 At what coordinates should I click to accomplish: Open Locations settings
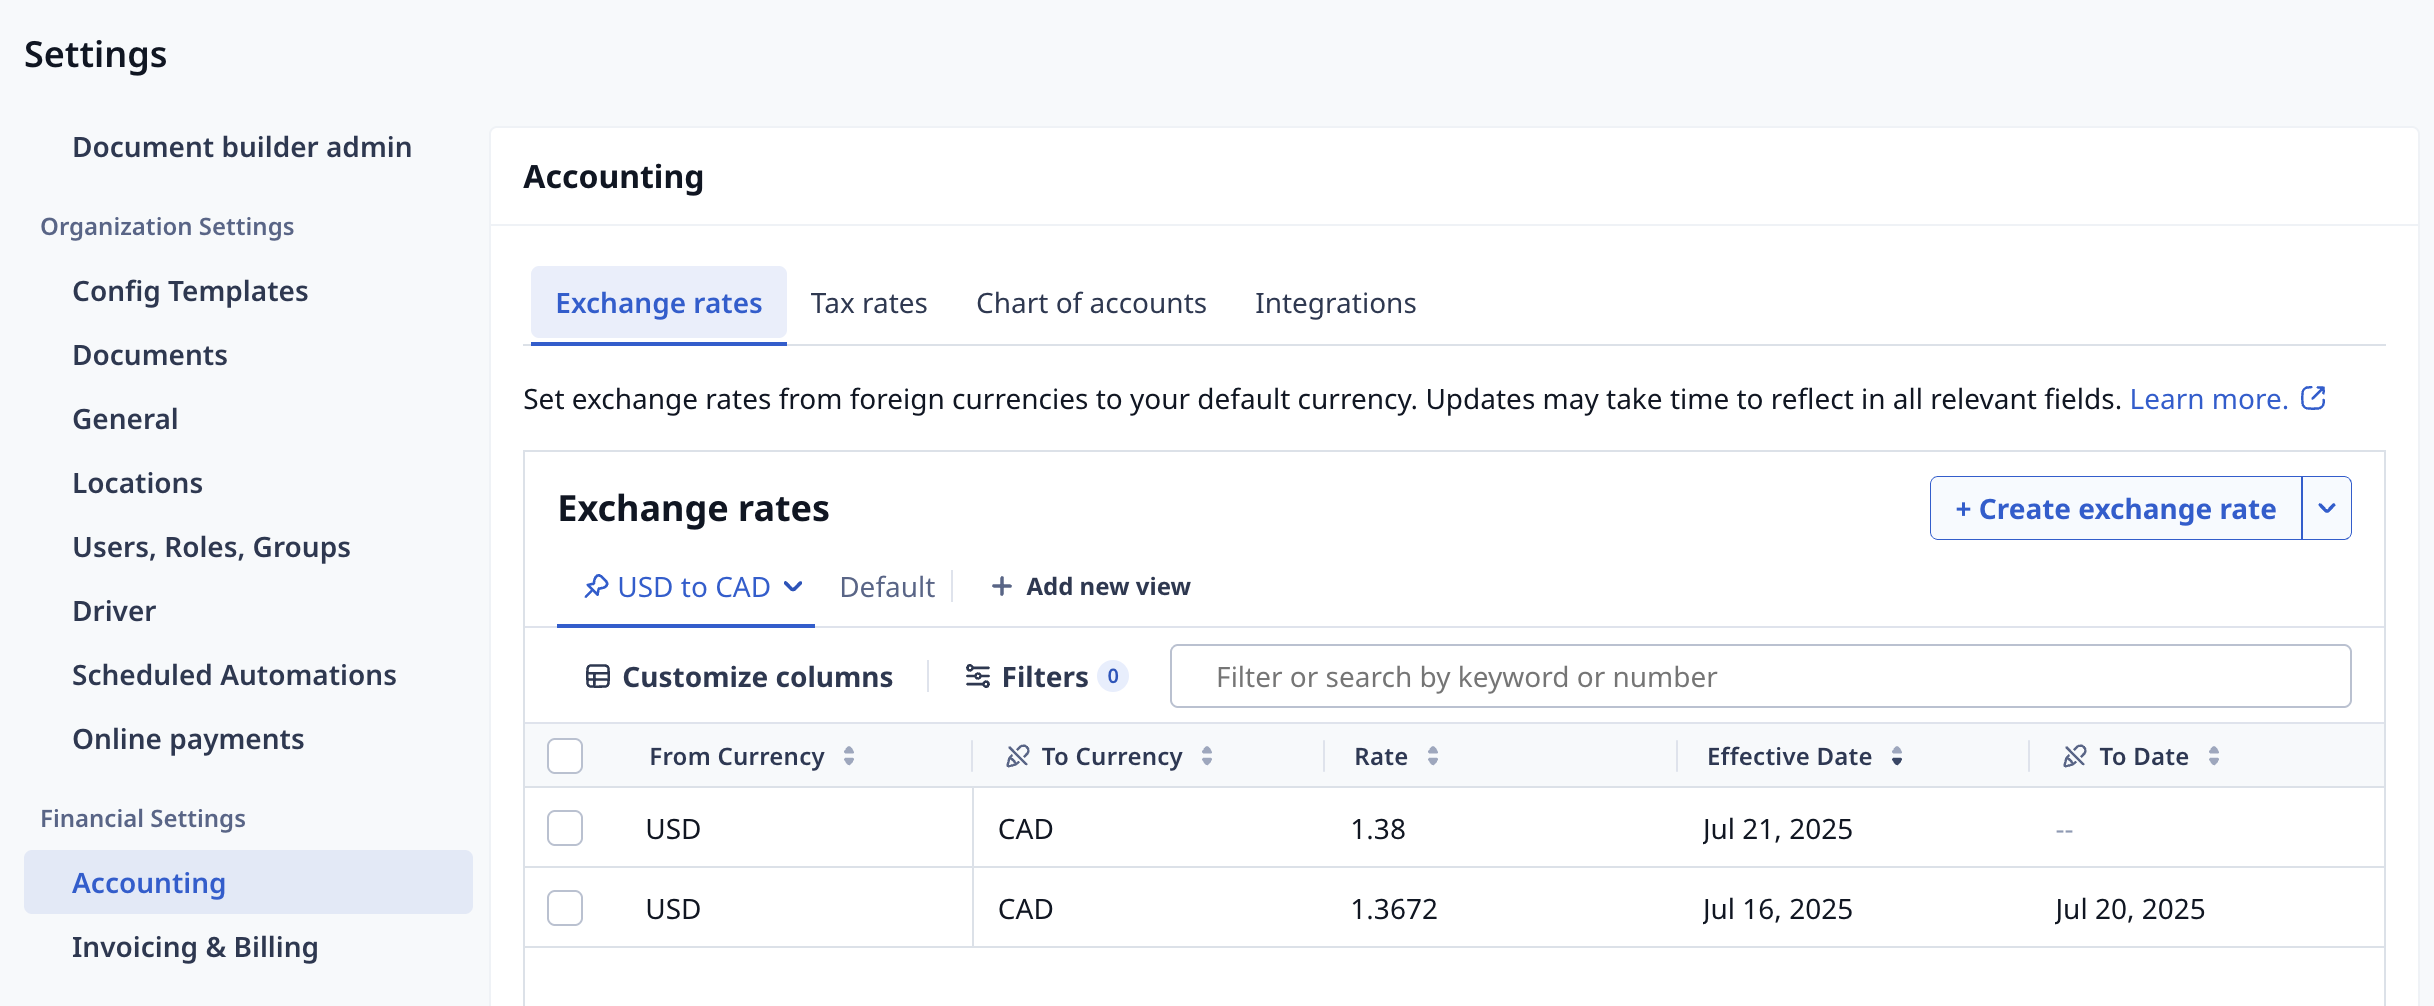click(138, 483)
